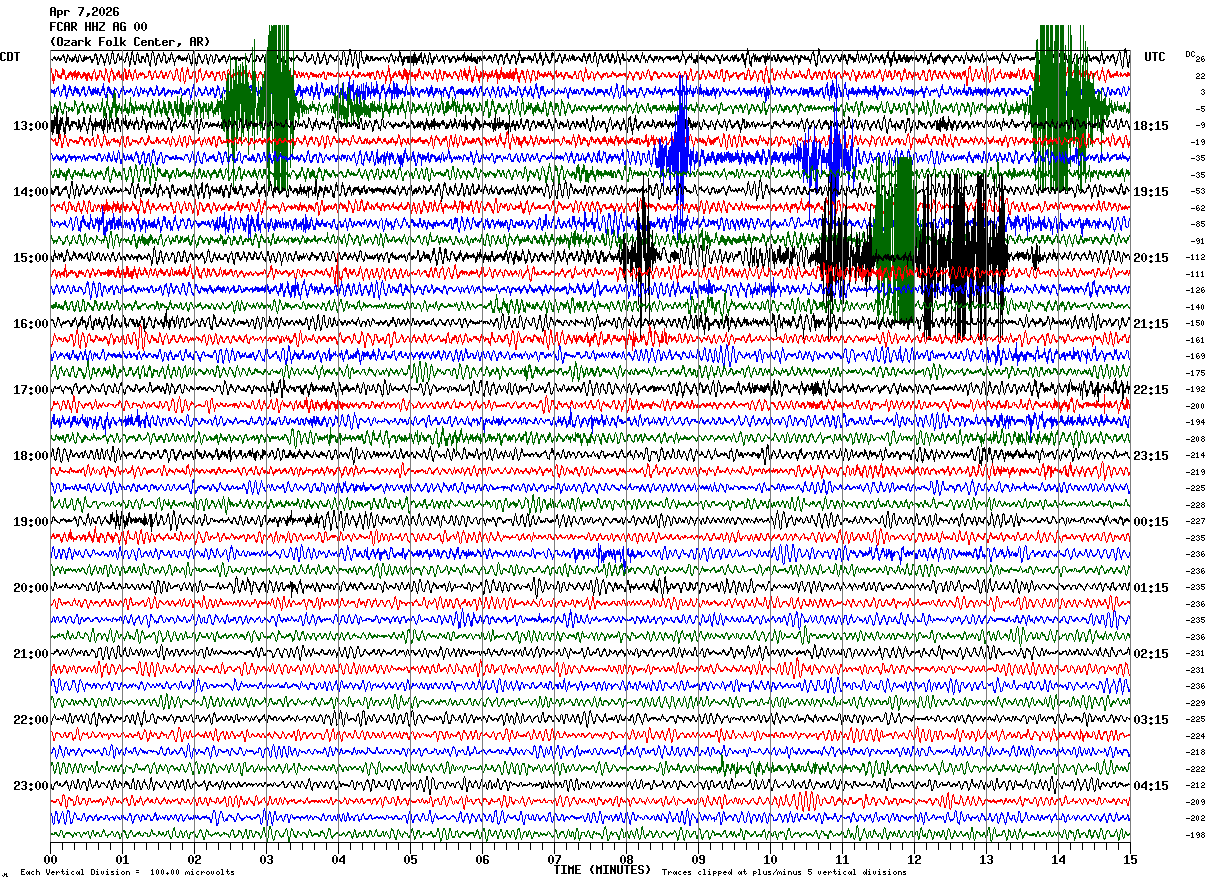Click the '16:00' CDT time label
The image size is (1210, 886).
click(x=30, y=324)
